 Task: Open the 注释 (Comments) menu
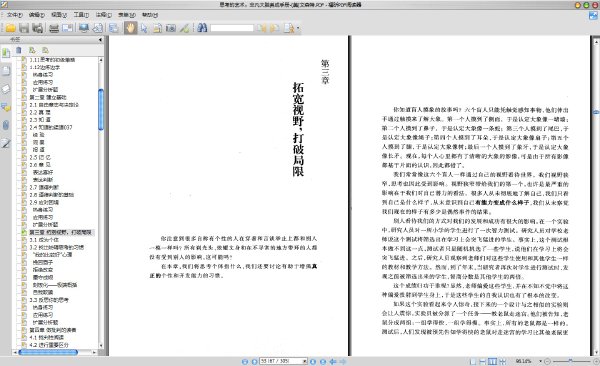click(104, 15)
